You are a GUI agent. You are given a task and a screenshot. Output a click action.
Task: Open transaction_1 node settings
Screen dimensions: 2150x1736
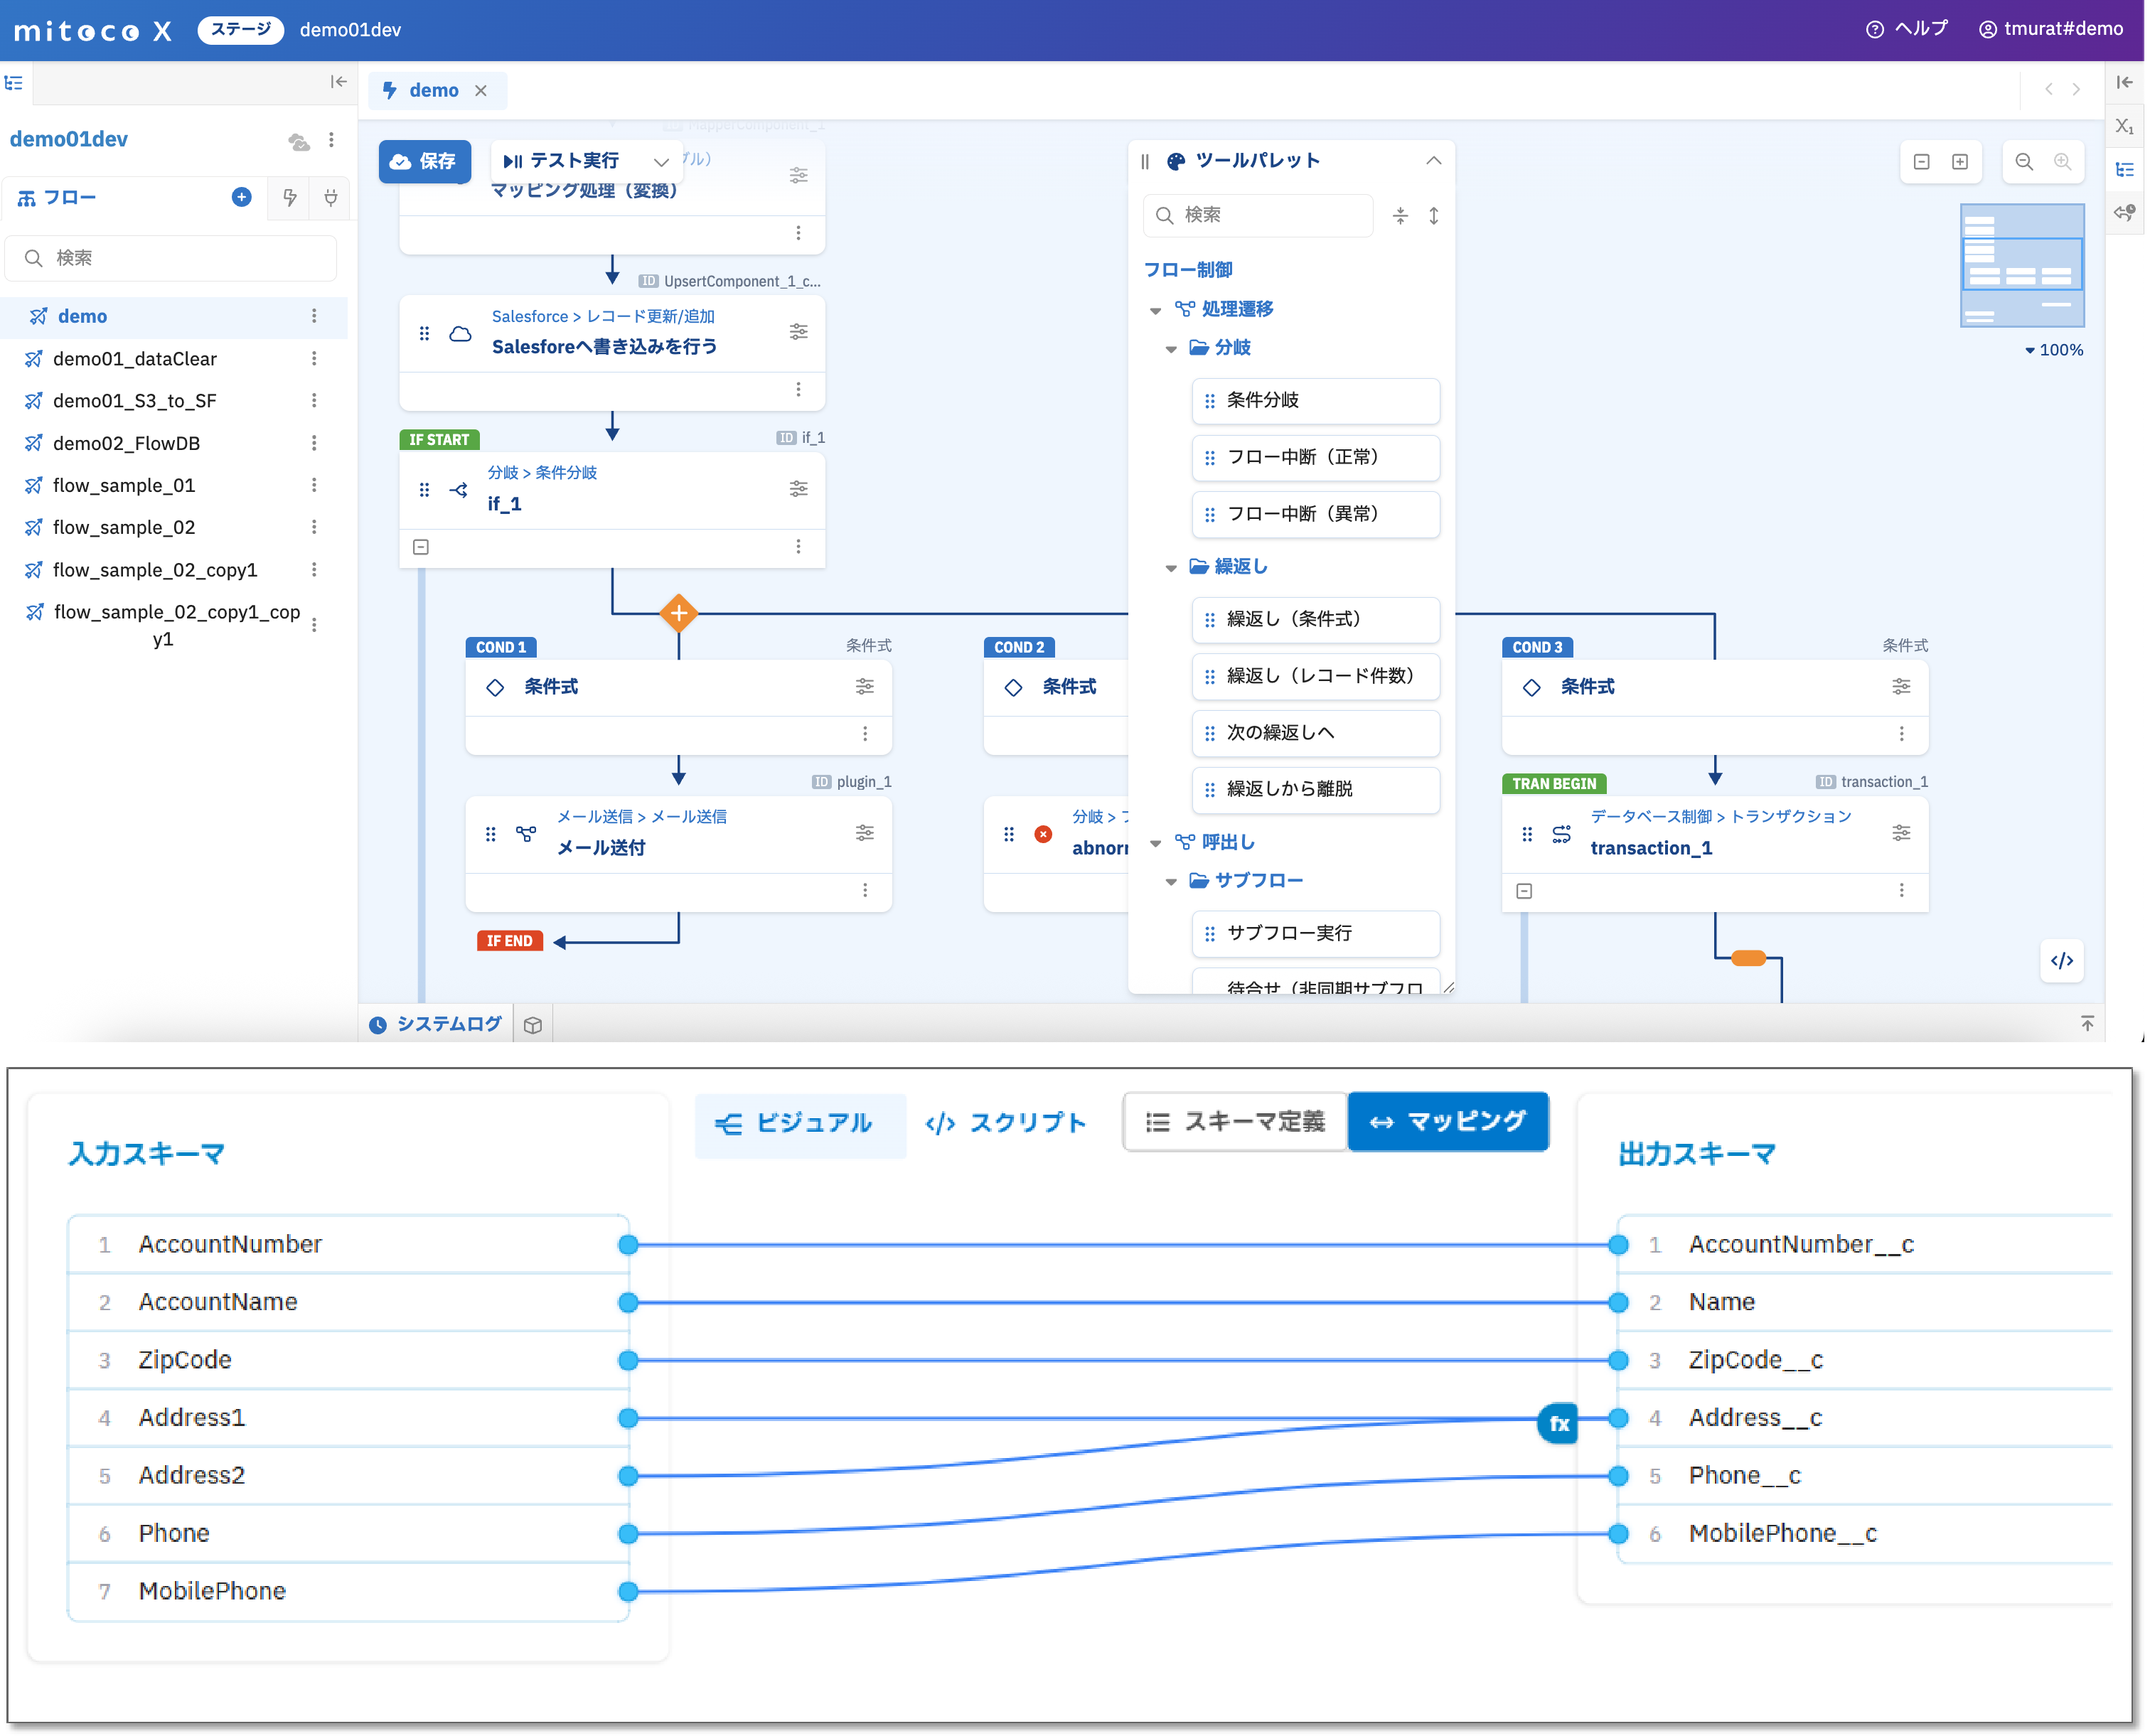point(1902,833)
